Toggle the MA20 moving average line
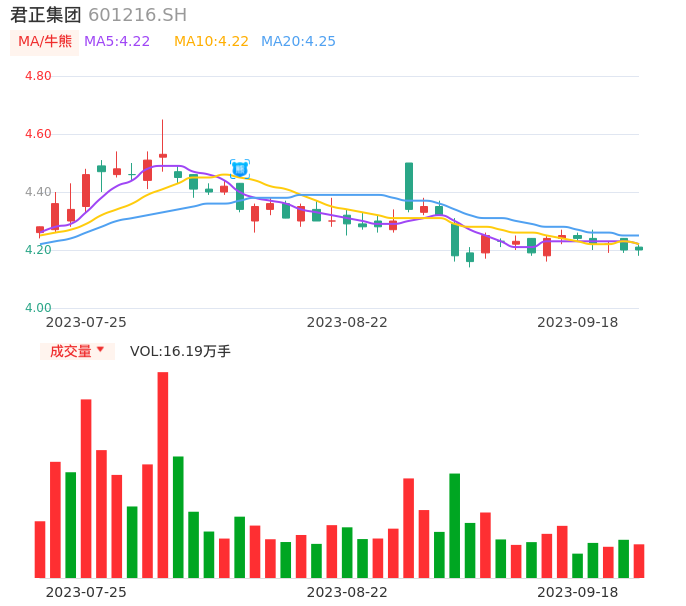The height and width of the screenshot is (606, 686). click(x=298, y=42)
